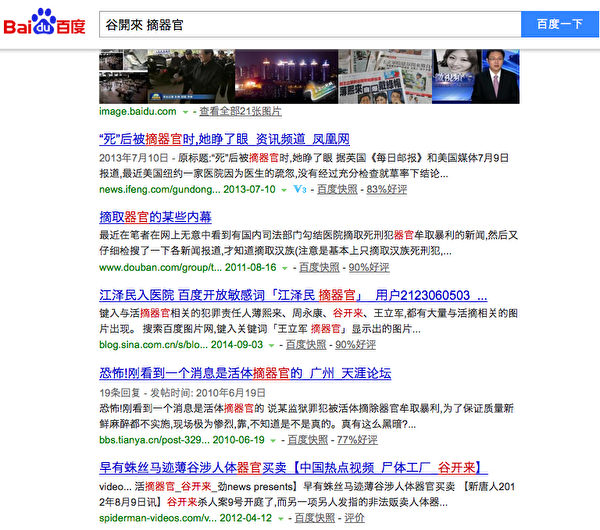The width and height of the screenshot is (600, 530).
Task: Expand dropdown arrow next to image.baidu.com
Action: point(185,113)
